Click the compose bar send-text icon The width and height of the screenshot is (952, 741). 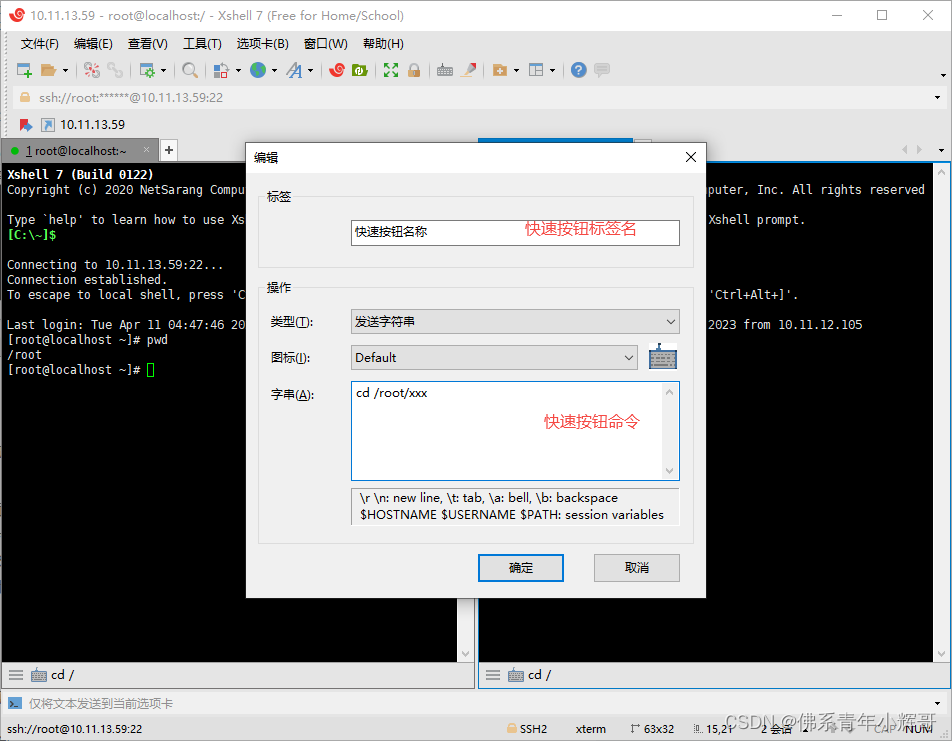pos(15,704)
